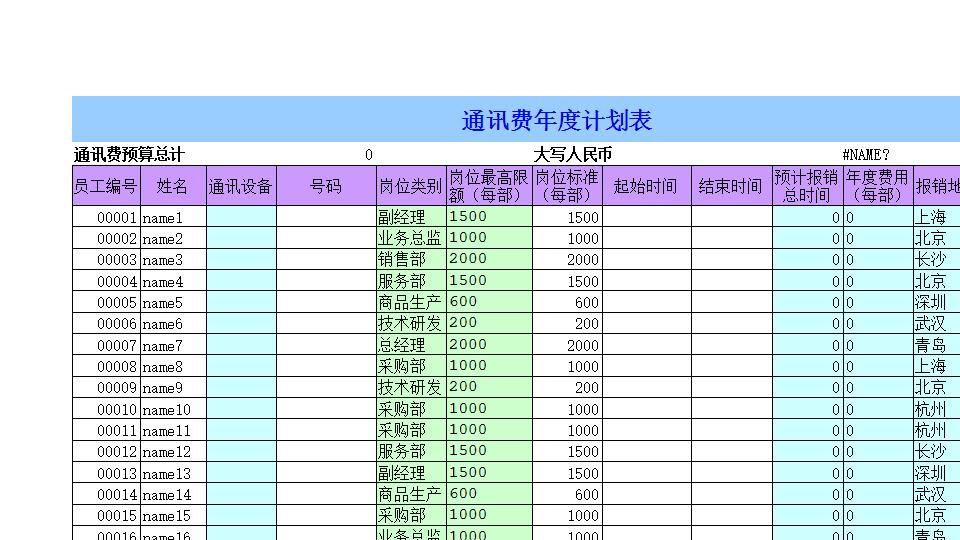Viewport: 960px width, 540px height.
Task: Select the name7 cell
Action: tap(173, 345)
